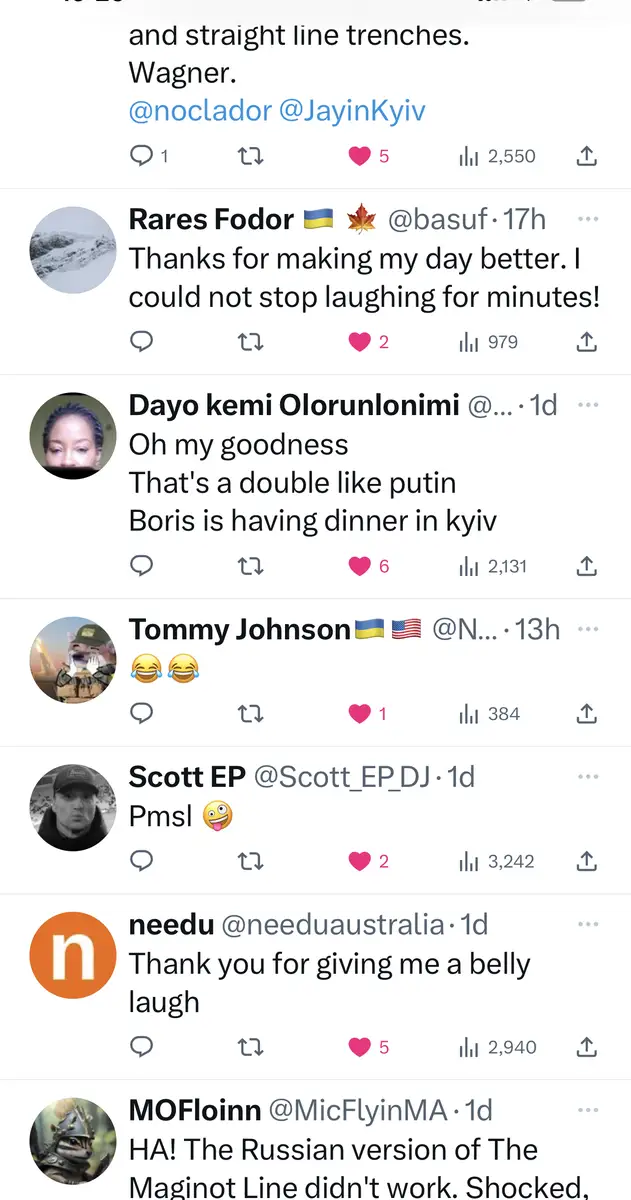Open Tommy Johnson's profile name

(x=239, y=629)
